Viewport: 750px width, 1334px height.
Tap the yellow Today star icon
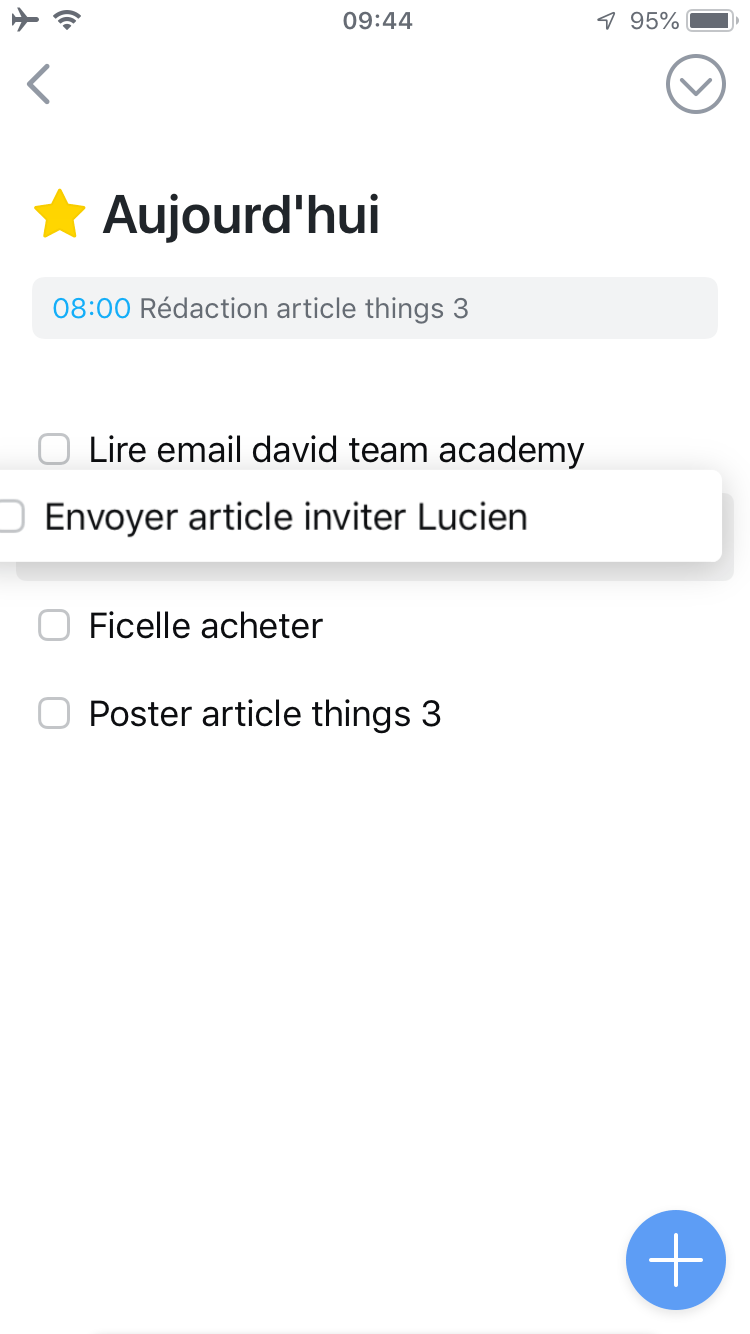[x=60, y=214]
